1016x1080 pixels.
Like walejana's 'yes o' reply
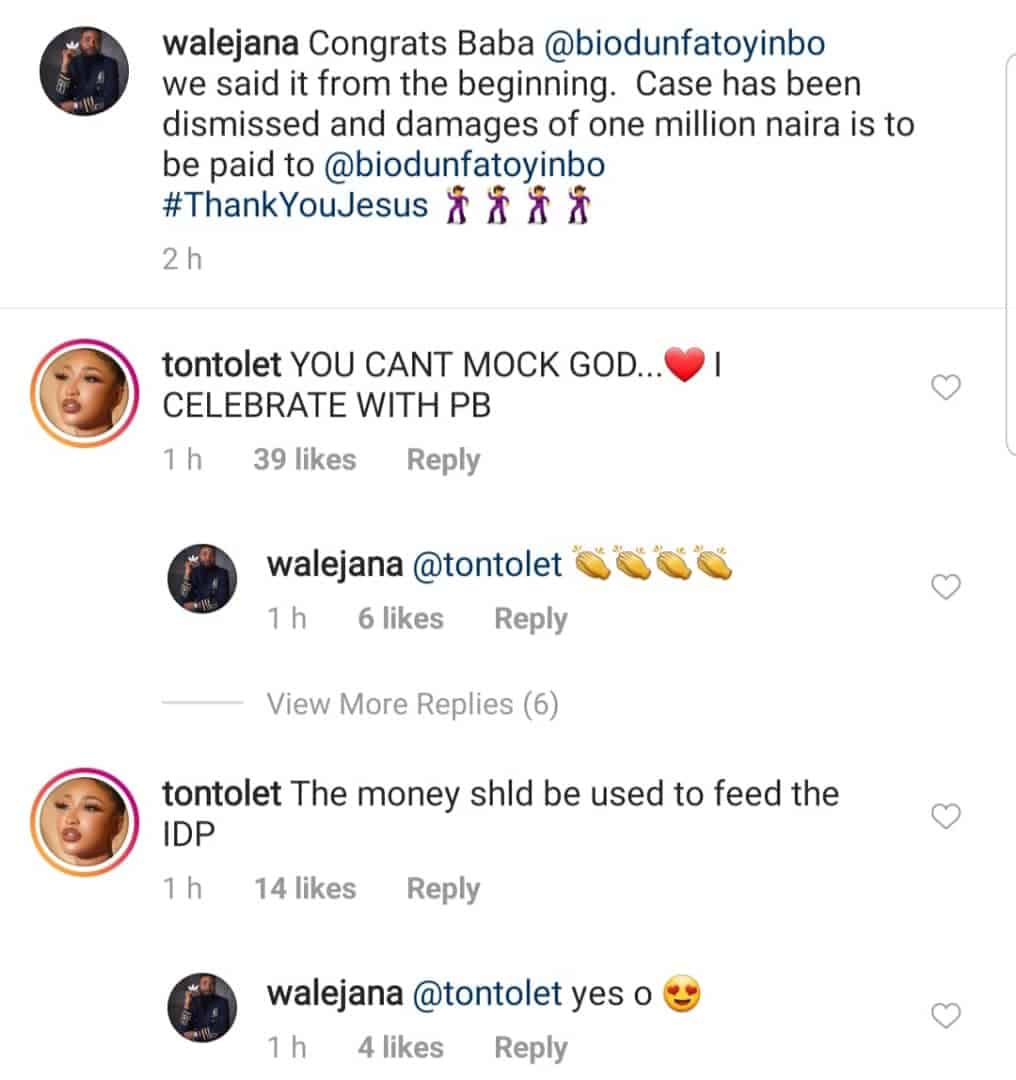[x=945, y=1017]
